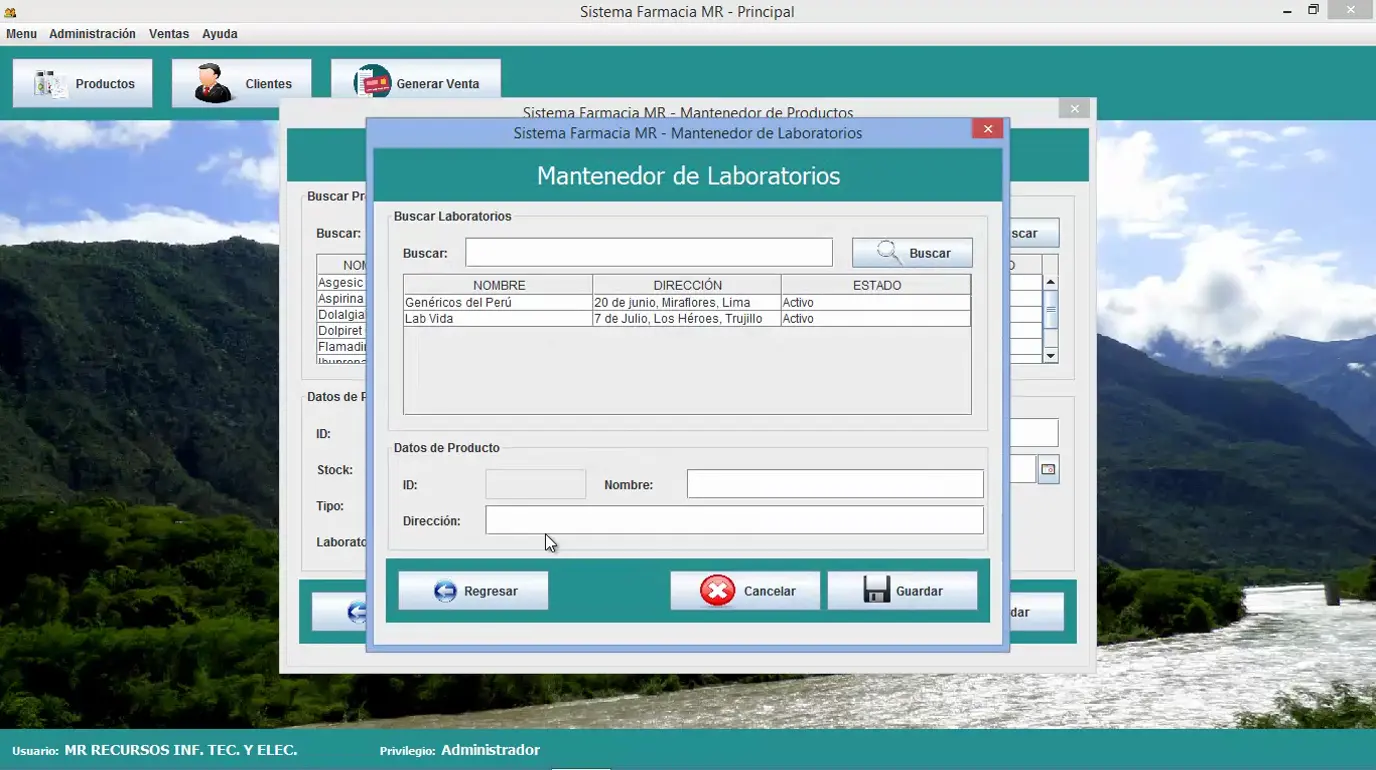Click the Dirección input field
The width and height of the screenshot is (1376, 770).
[x=734, y=519]
